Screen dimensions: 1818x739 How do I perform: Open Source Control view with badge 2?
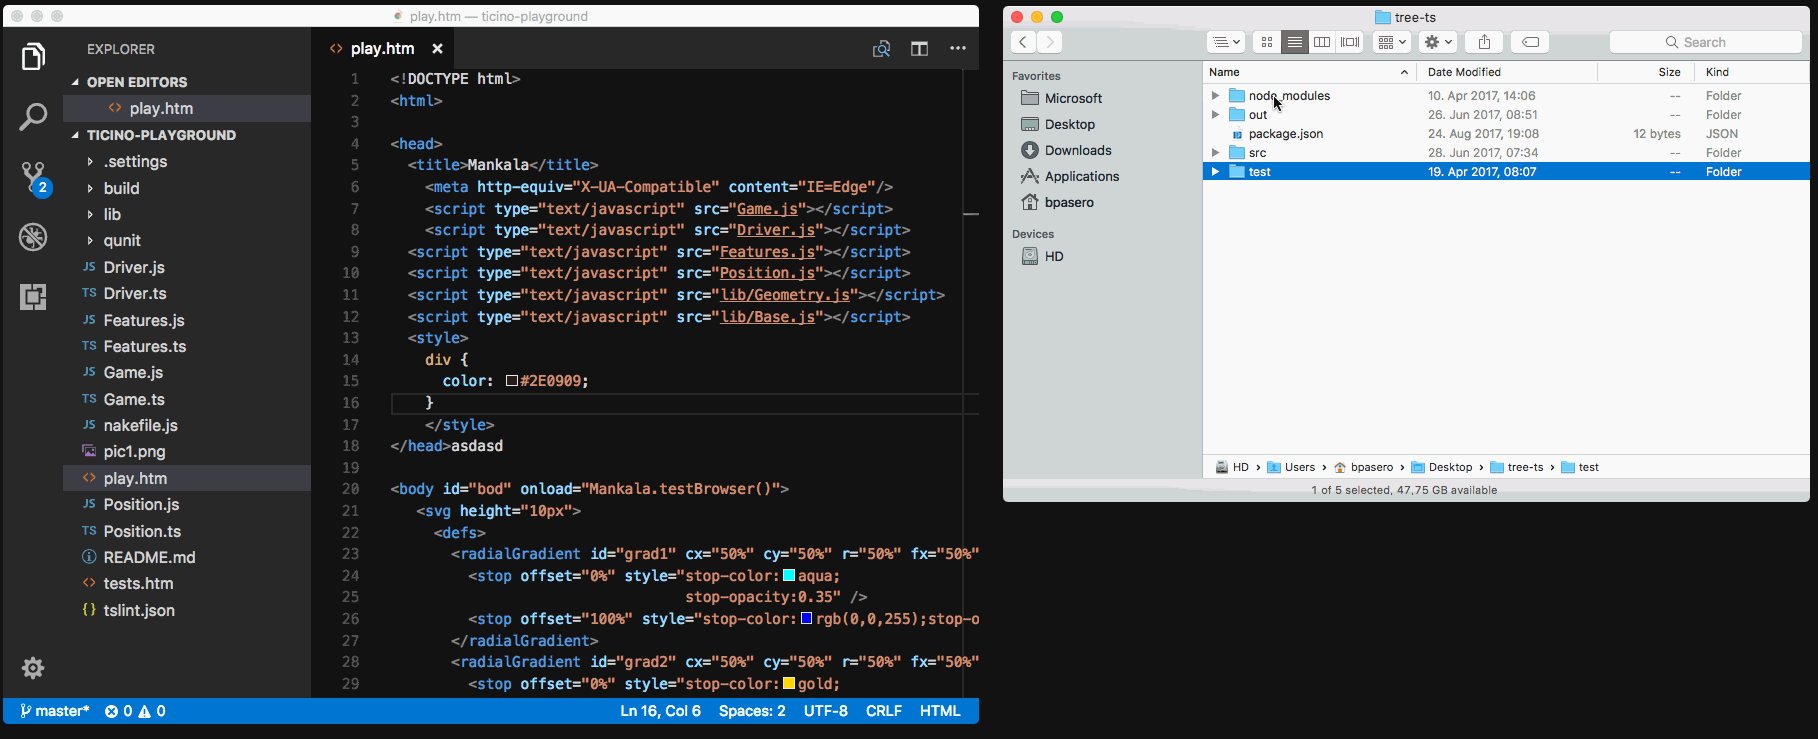tap(35, 179)
